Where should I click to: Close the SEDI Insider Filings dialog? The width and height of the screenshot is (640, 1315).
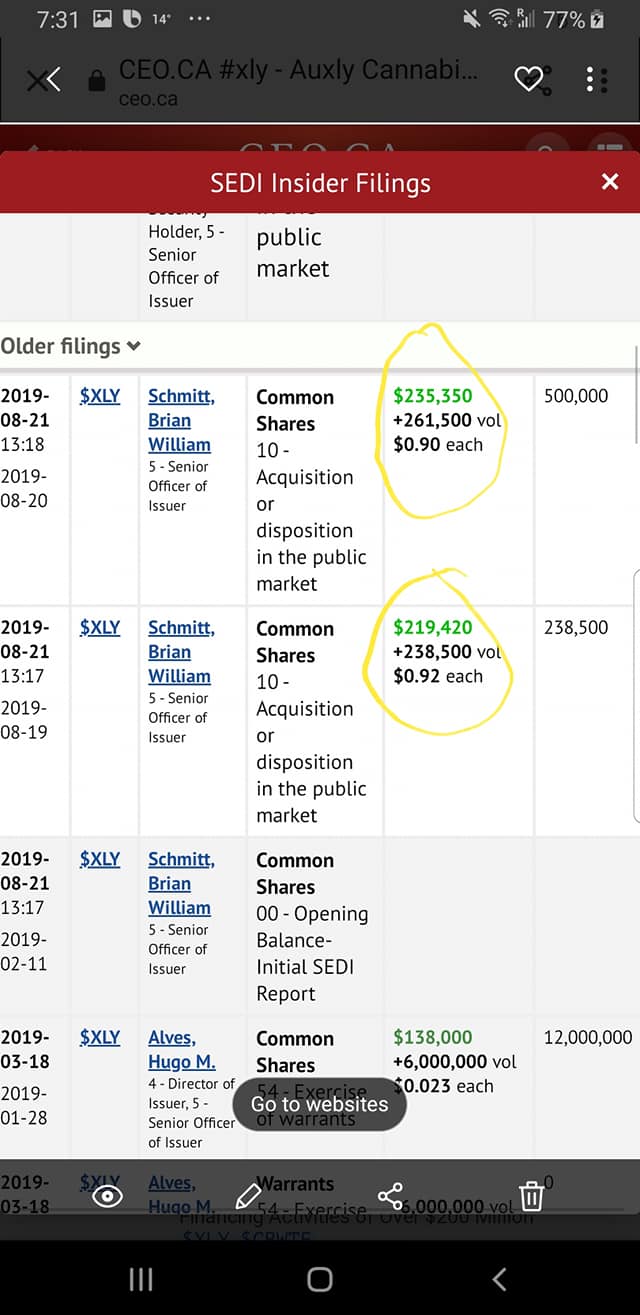[x=610, y=182]
